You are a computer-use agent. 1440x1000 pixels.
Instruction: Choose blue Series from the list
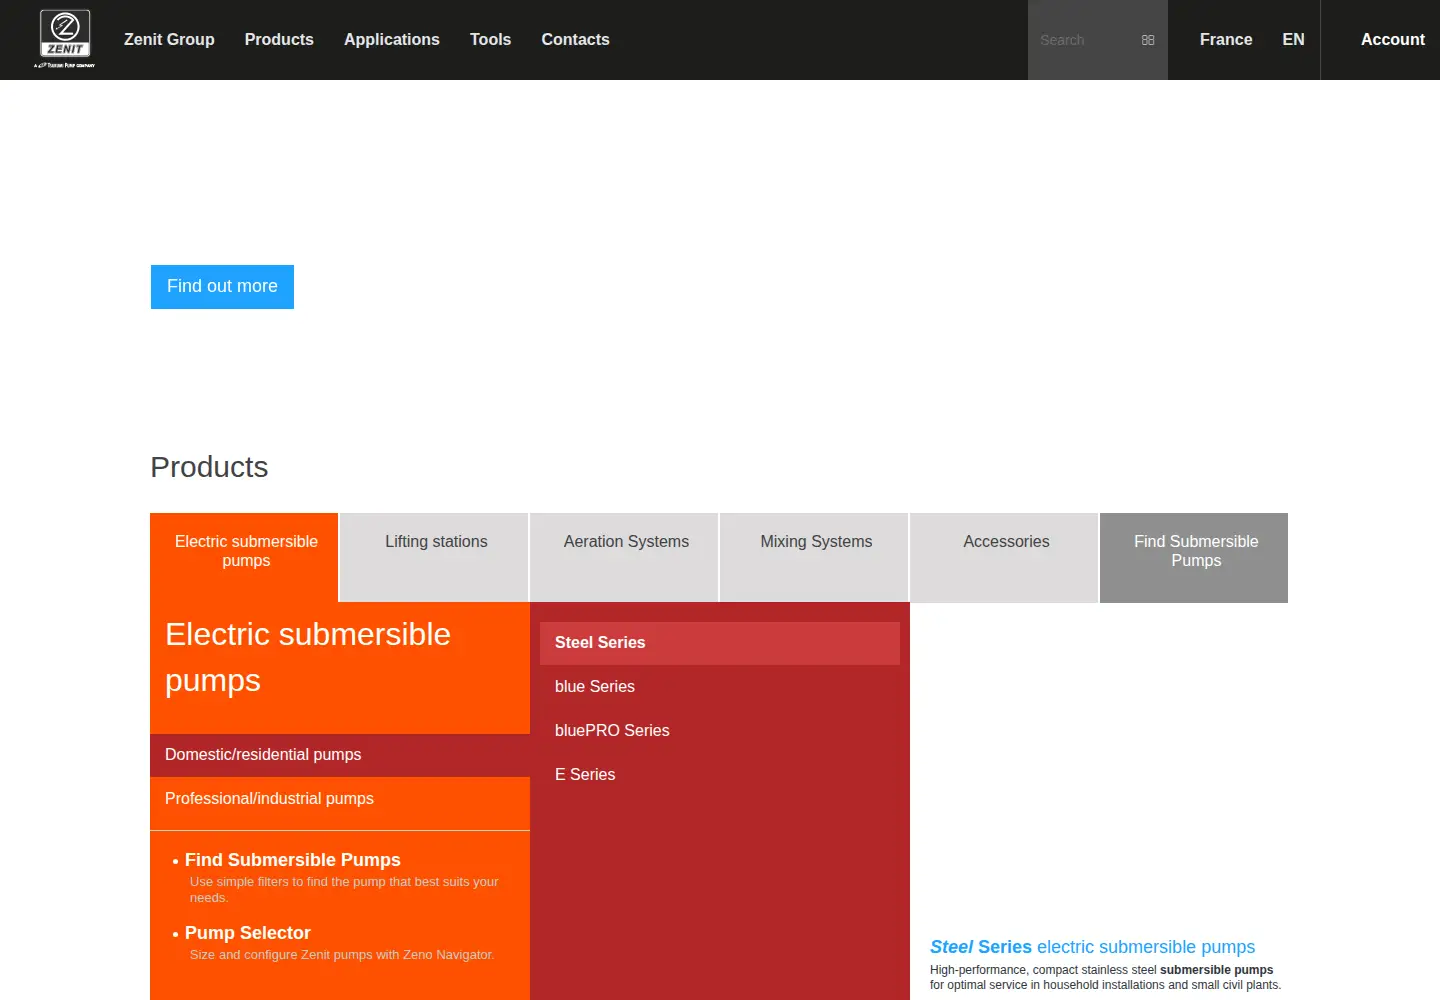[720, 687]
